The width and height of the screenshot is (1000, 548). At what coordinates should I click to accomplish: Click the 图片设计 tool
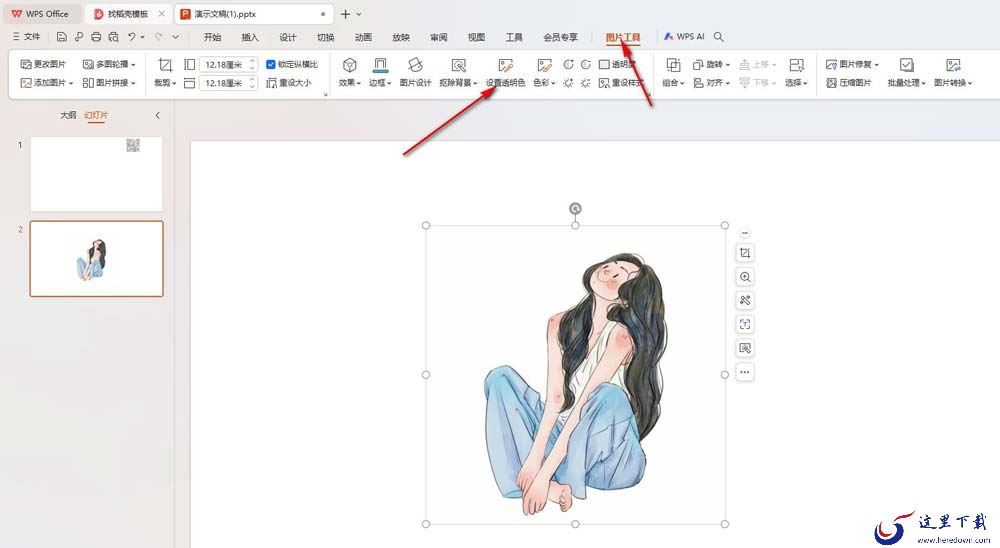point(415,73)
